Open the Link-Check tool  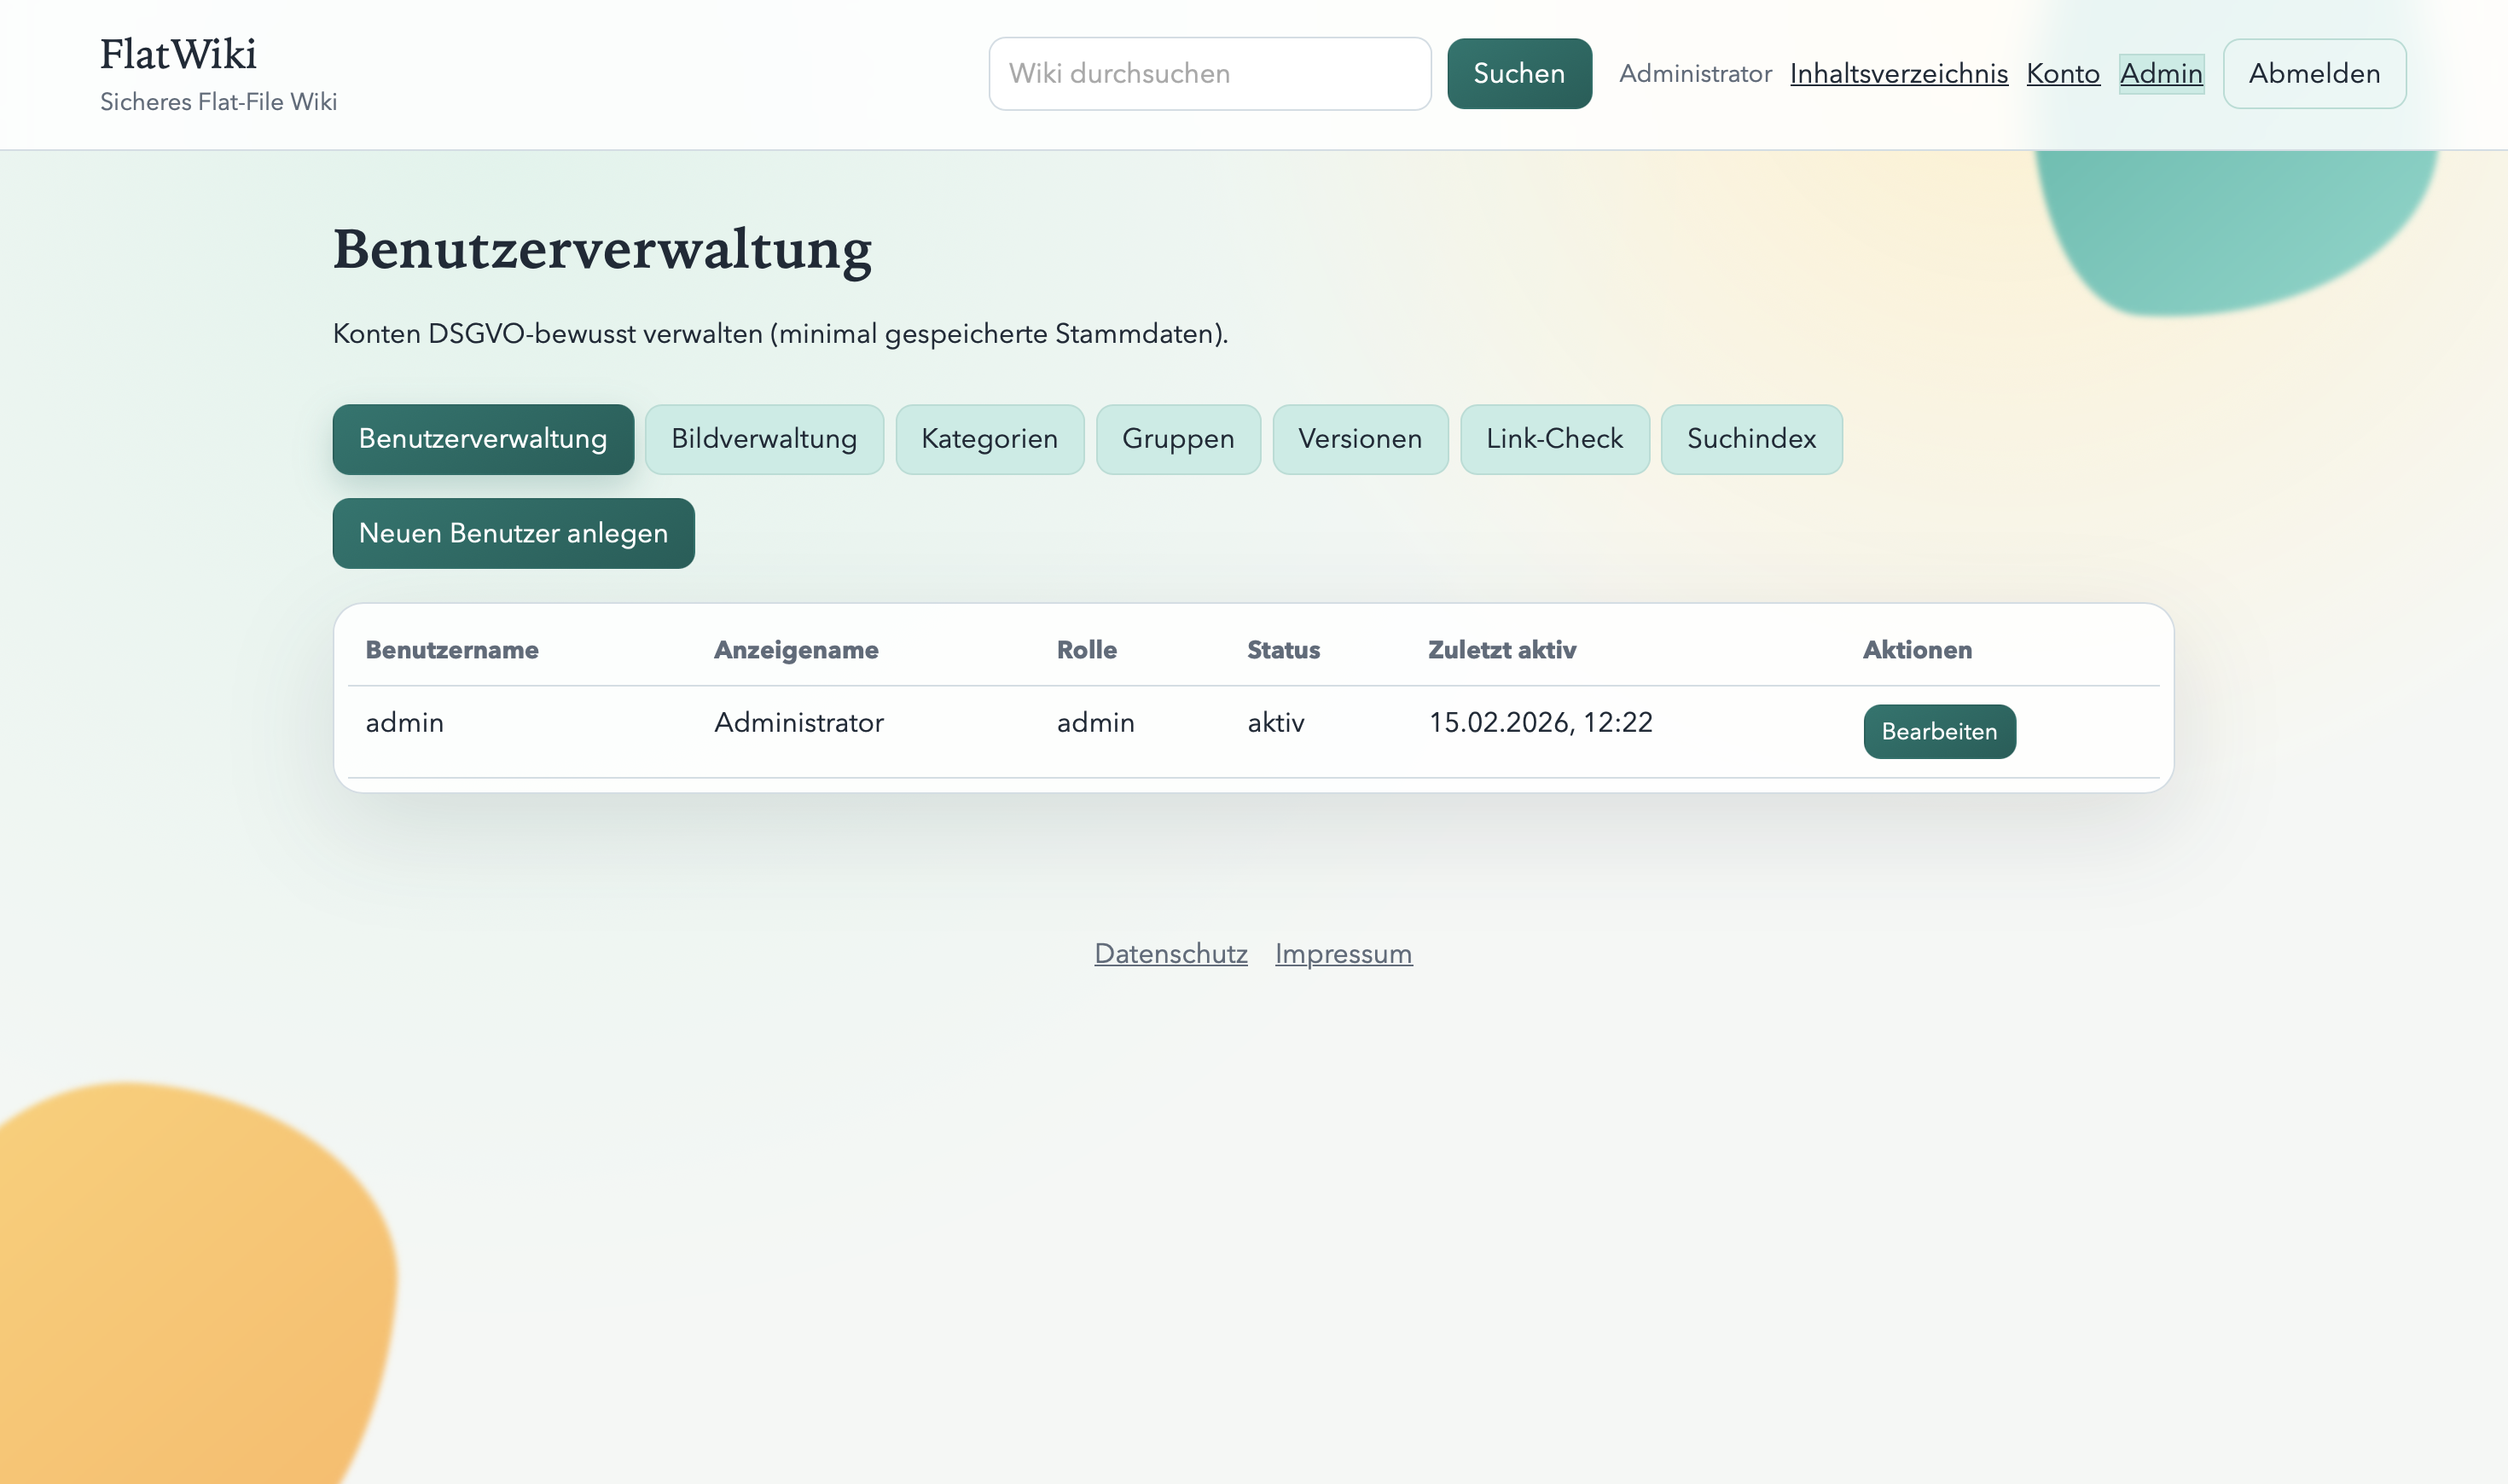point(1554,439)
